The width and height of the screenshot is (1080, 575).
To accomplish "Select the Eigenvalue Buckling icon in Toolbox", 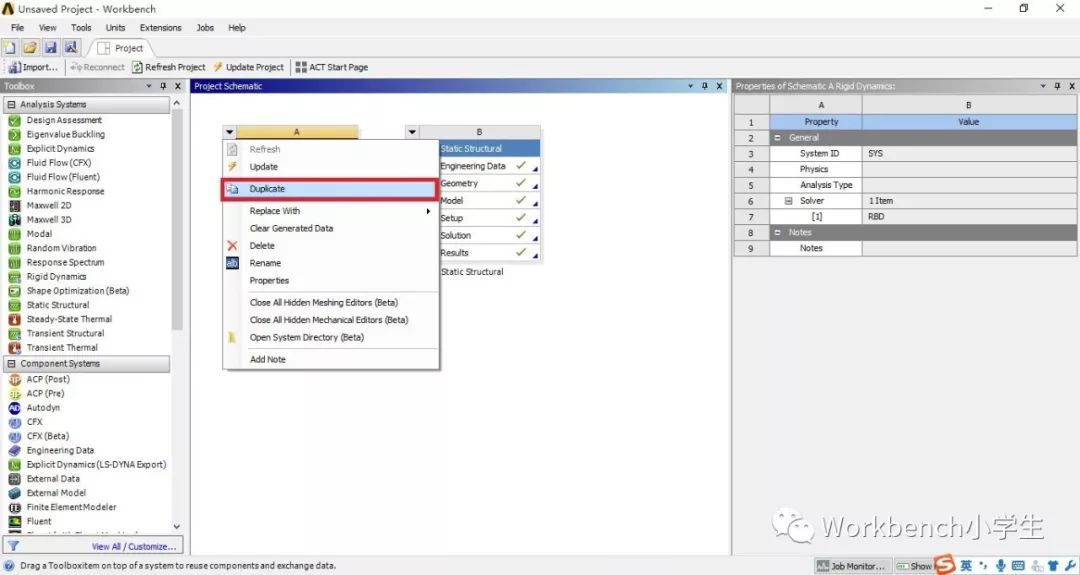I will point(14,134).
